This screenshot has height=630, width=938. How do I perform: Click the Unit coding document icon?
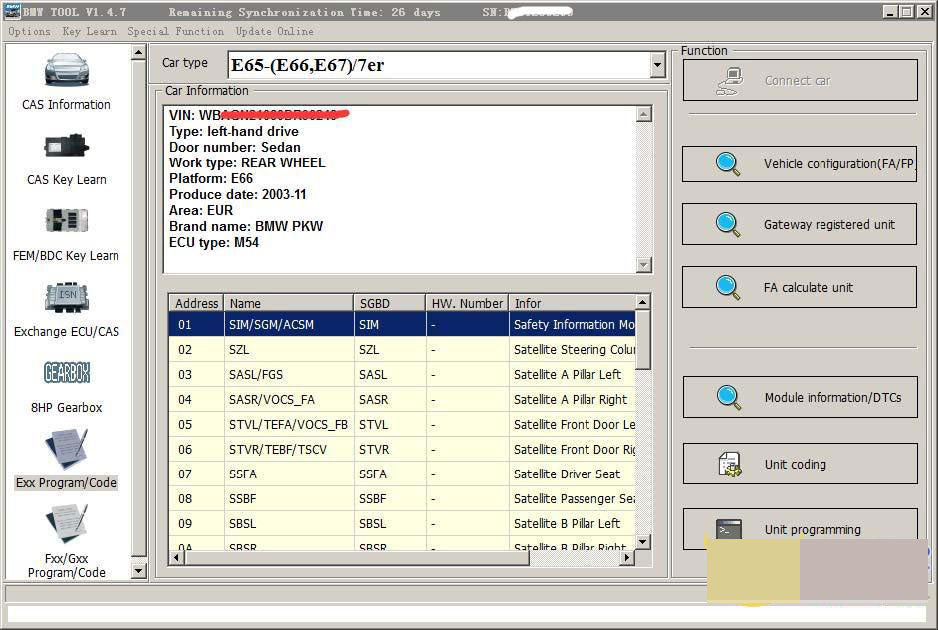click(x=729, y=464)
